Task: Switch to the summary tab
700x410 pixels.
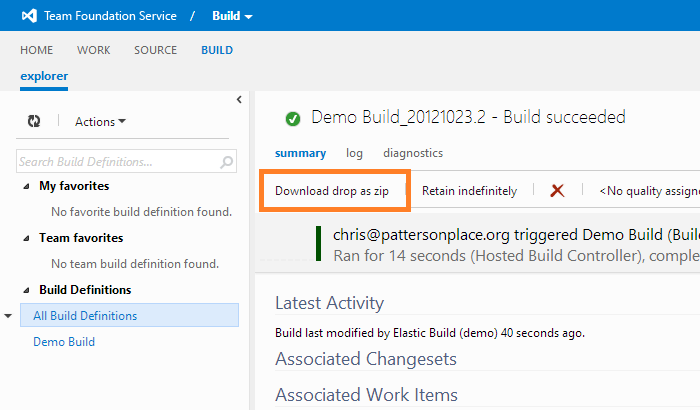Action: [x=300, y=153]
